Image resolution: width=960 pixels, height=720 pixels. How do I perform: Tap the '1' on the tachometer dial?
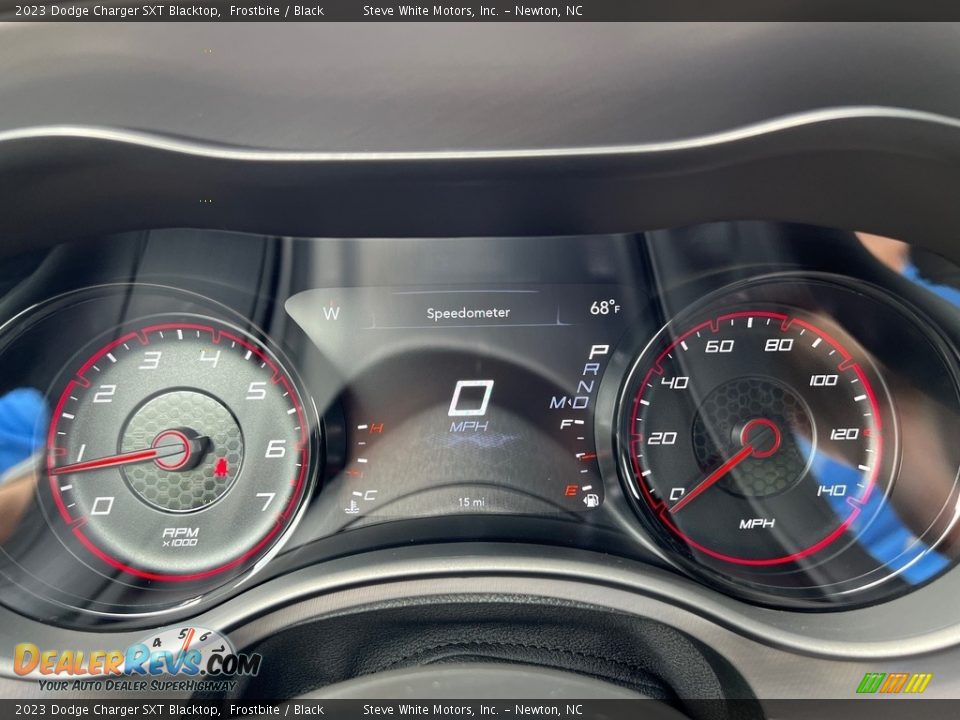tap(81, 453)
